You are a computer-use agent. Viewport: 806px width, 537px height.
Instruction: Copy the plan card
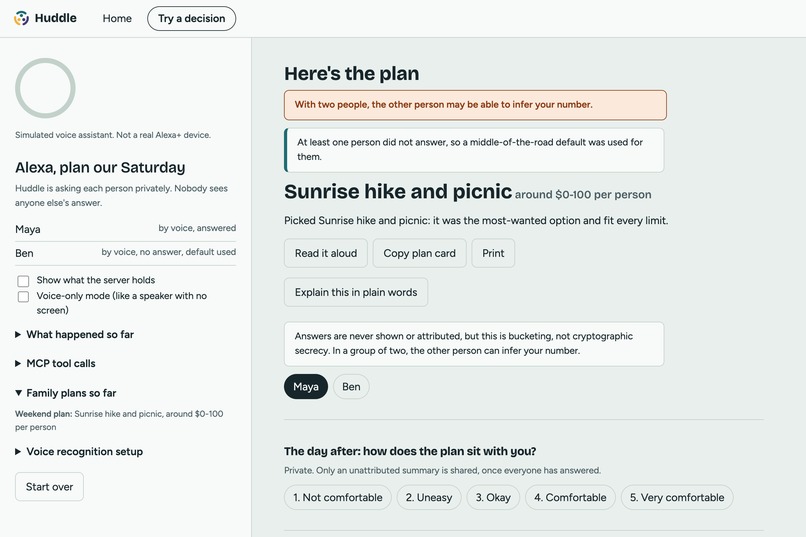coord(419,253)
